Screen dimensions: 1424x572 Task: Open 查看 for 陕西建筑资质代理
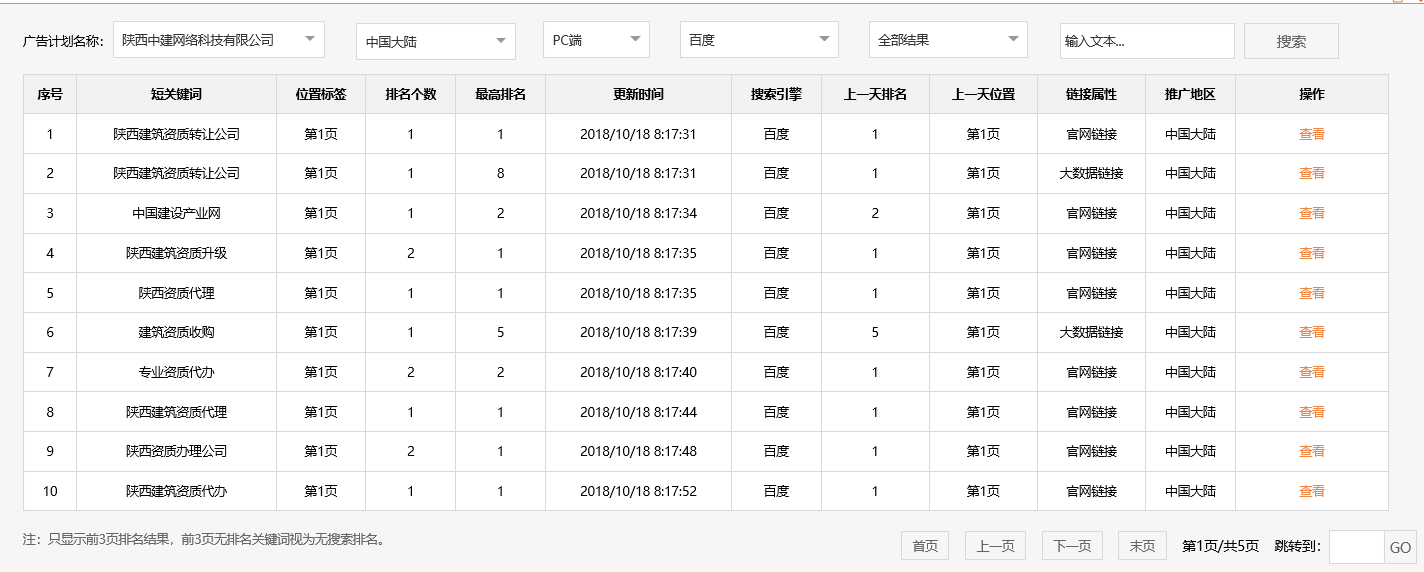1311,412
